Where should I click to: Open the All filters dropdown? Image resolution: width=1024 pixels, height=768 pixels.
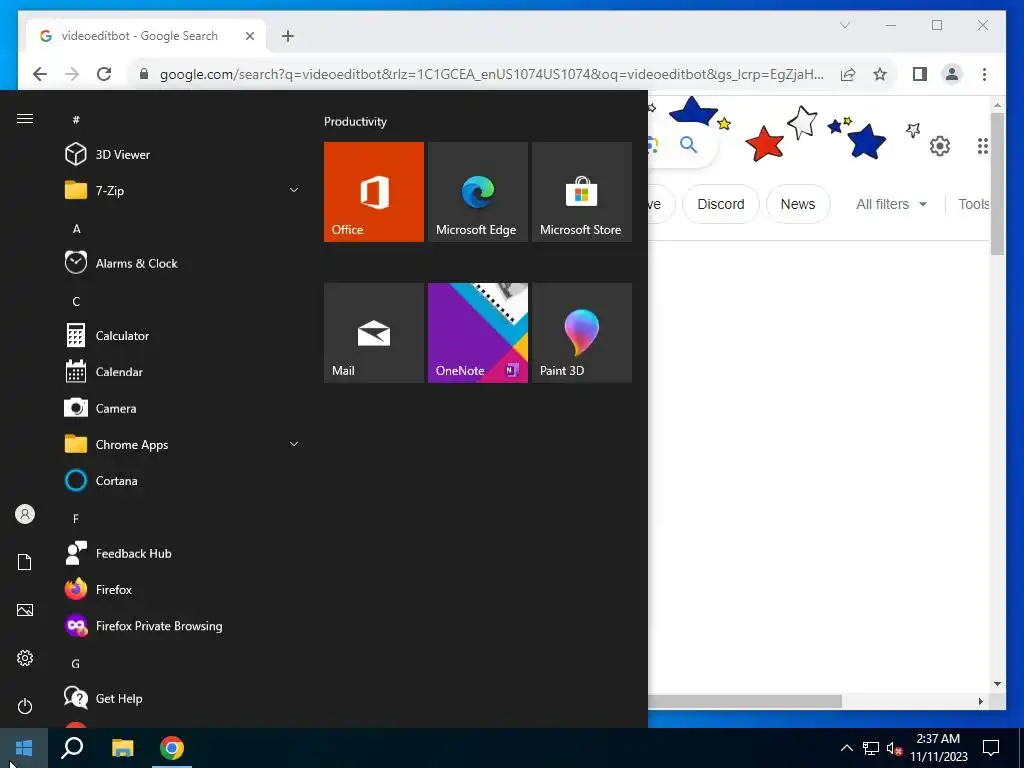[x=891, y=204]
